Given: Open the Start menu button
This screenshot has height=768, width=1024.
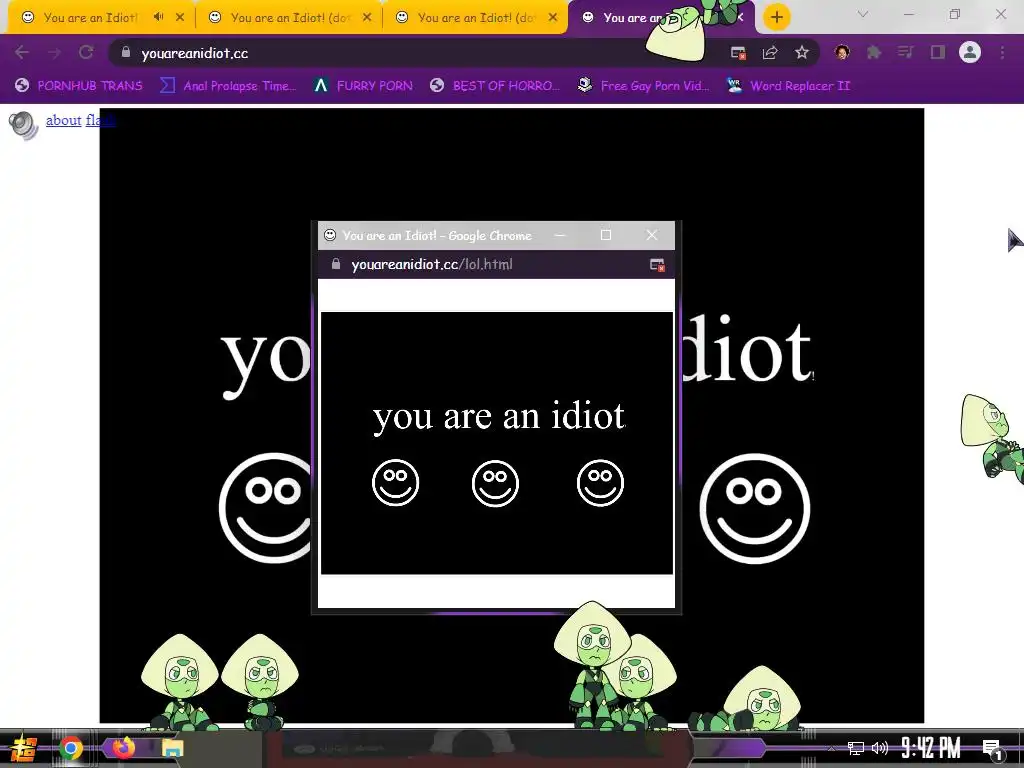Looking at the screenshot, I should (24, 748).
